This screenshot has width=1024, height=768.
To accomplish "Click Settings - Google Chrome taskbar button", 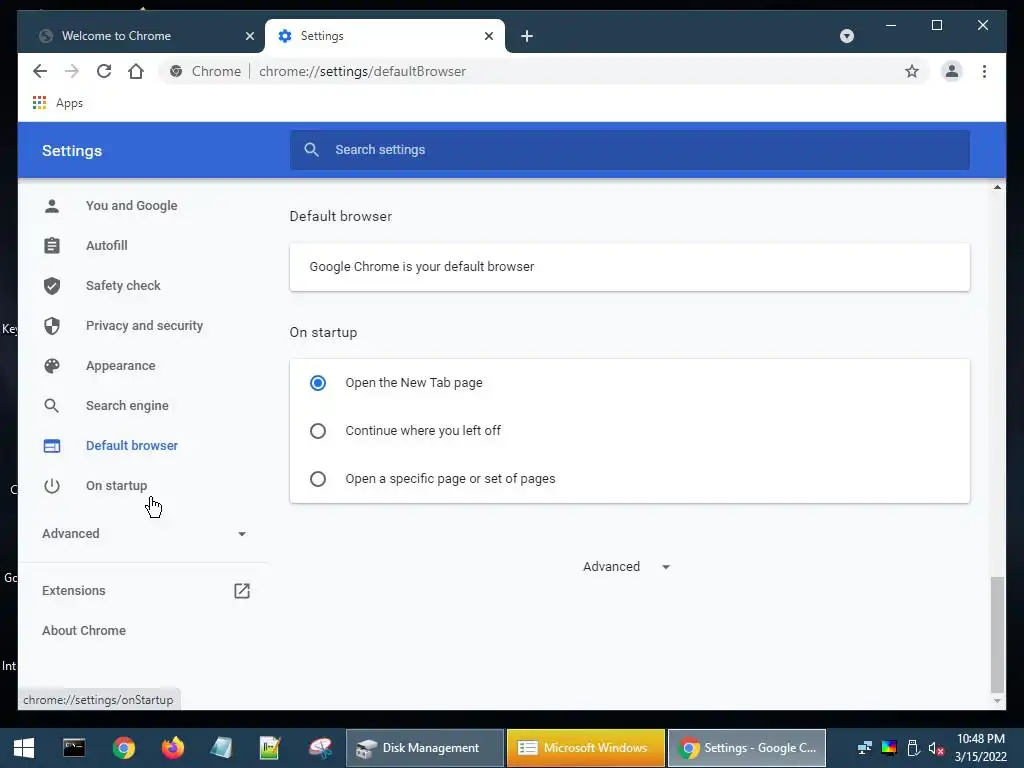I will [x=746, y=748].
